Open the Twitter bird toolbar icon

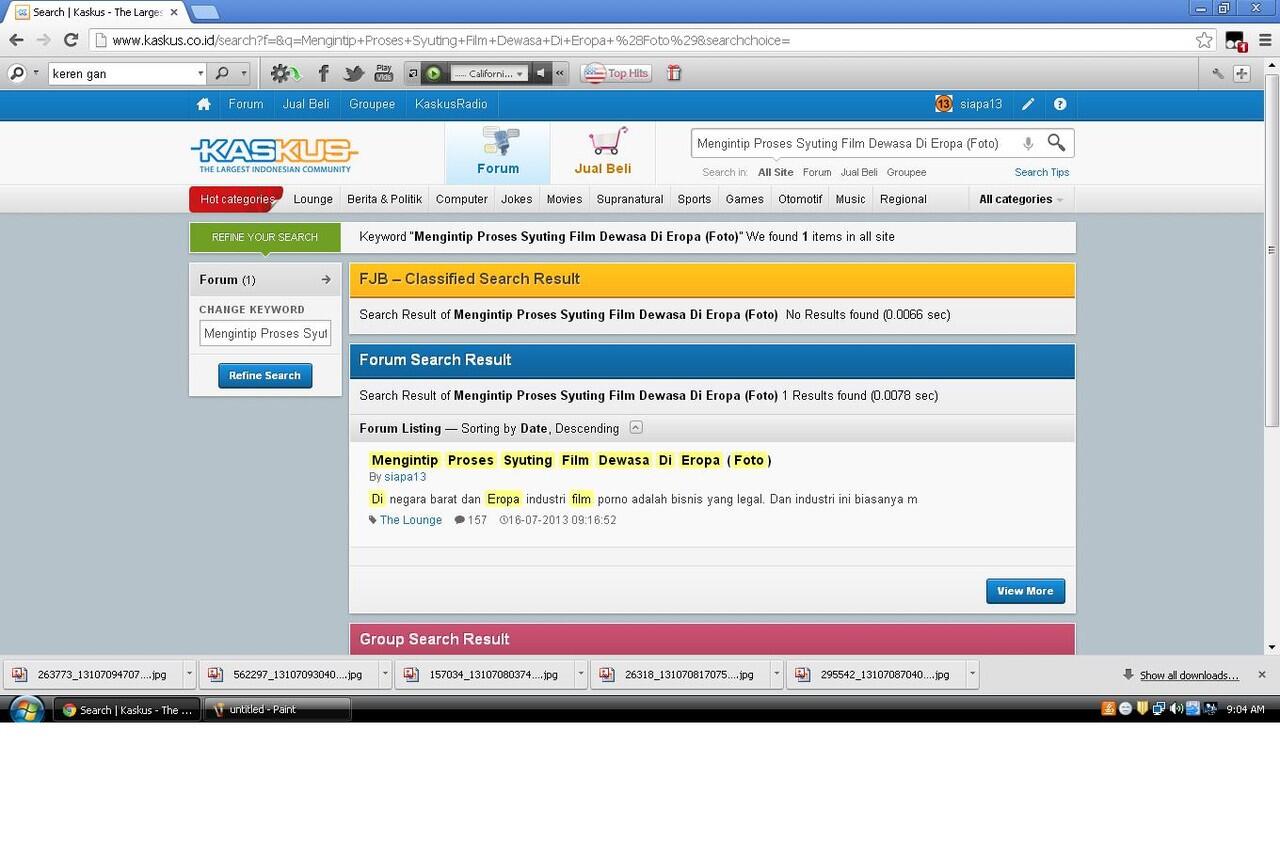tap(353, 73)
